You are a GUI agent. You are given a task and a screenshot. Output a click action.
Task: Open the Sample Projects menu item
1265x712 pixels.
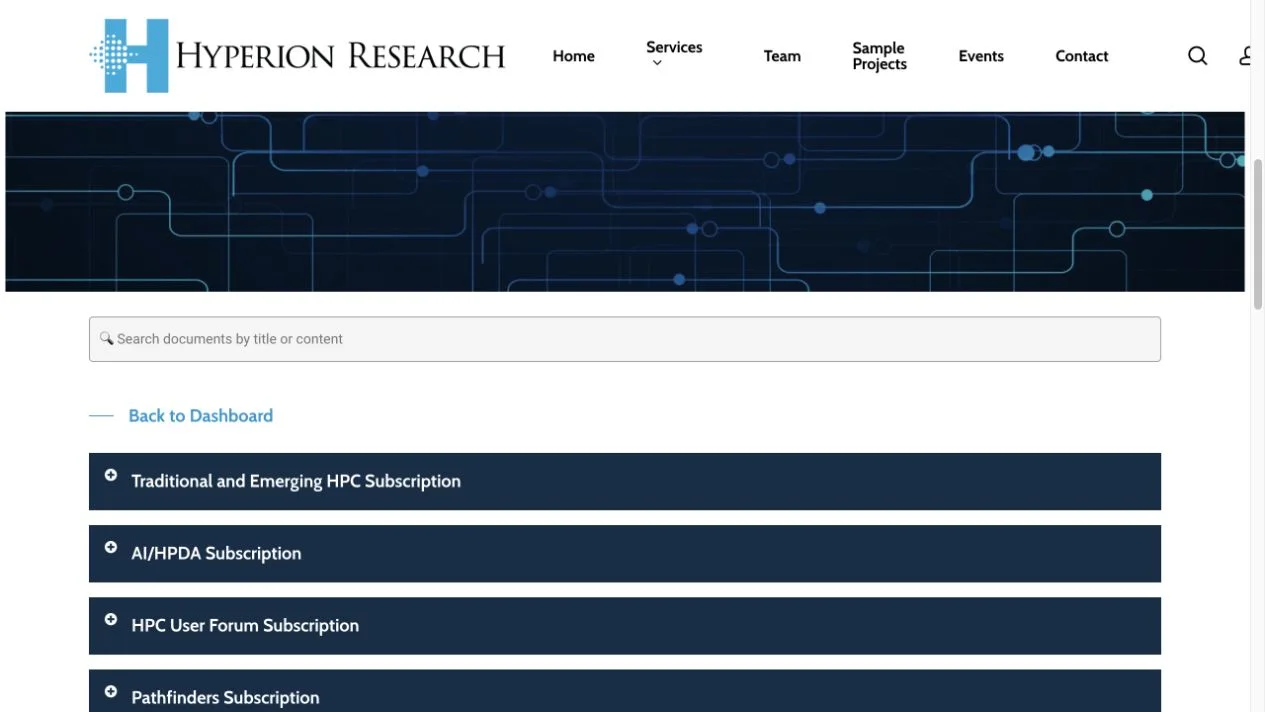[879, 56]
